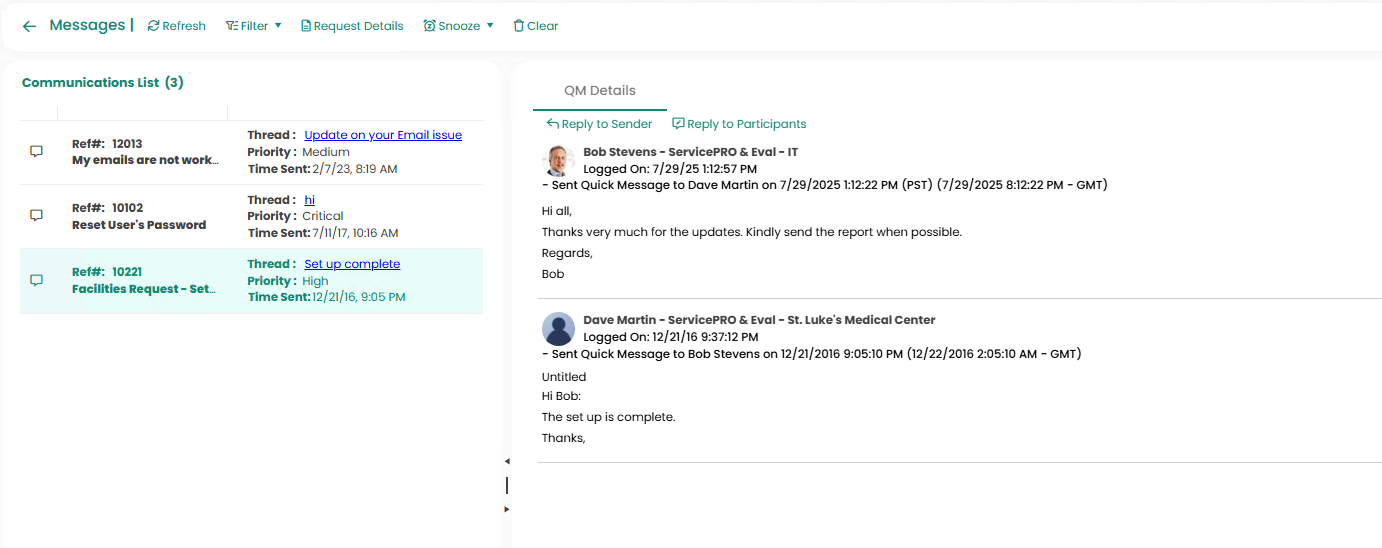
Task: Open Request Details
Action: (x=352, y=26)
